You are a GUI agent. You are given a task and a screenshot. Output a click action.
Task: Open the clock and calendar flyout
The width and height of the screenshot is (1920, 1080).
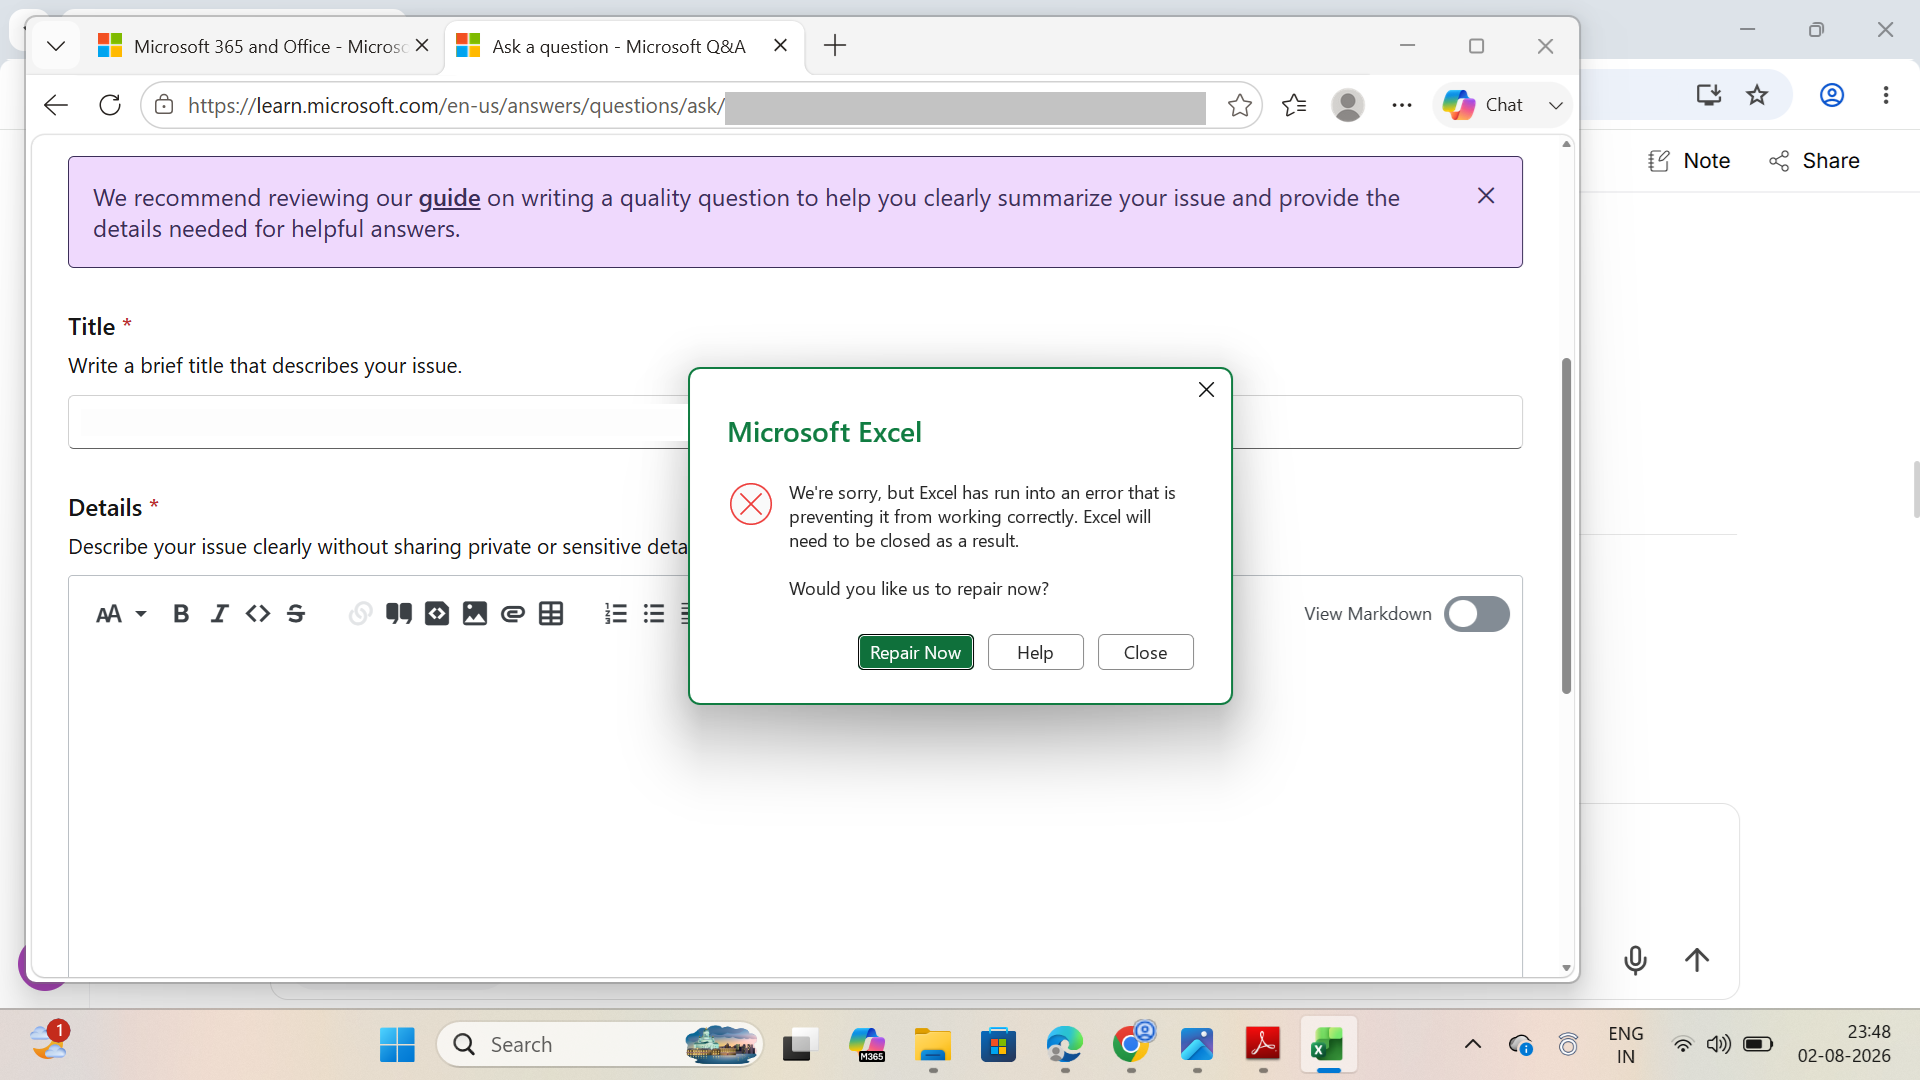(x=1844, y=1044)
